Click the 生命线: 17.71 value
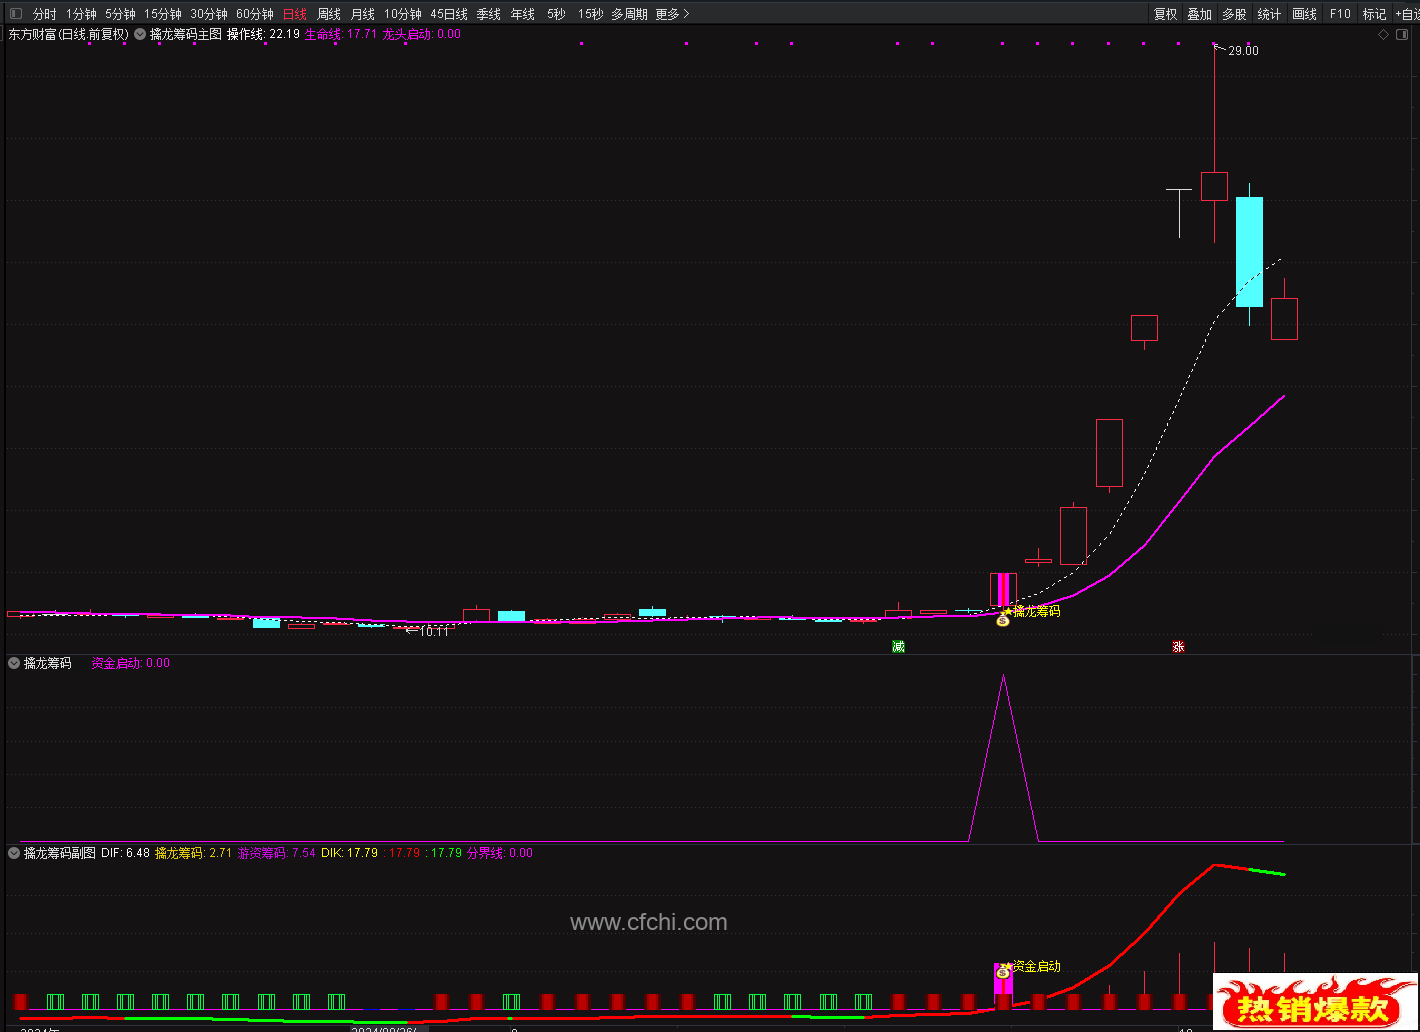 pos(341,34)
